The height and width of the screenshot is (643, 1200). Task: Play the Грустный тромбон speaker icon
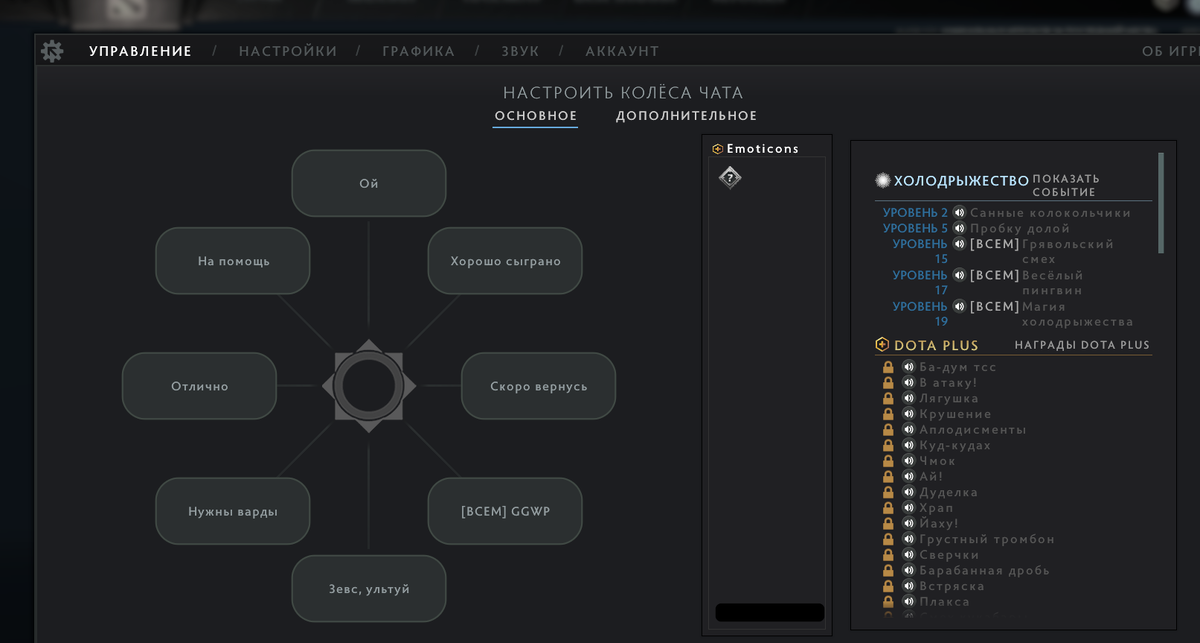[908, 539]
